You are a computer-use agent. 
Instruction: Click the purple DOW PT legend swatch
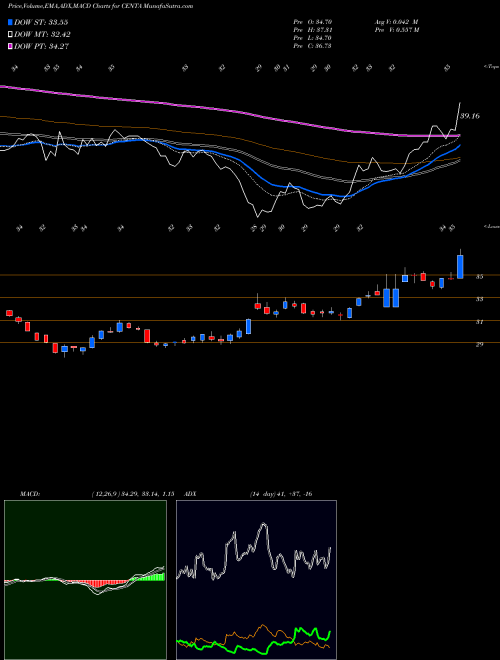[x=11, y=46]
